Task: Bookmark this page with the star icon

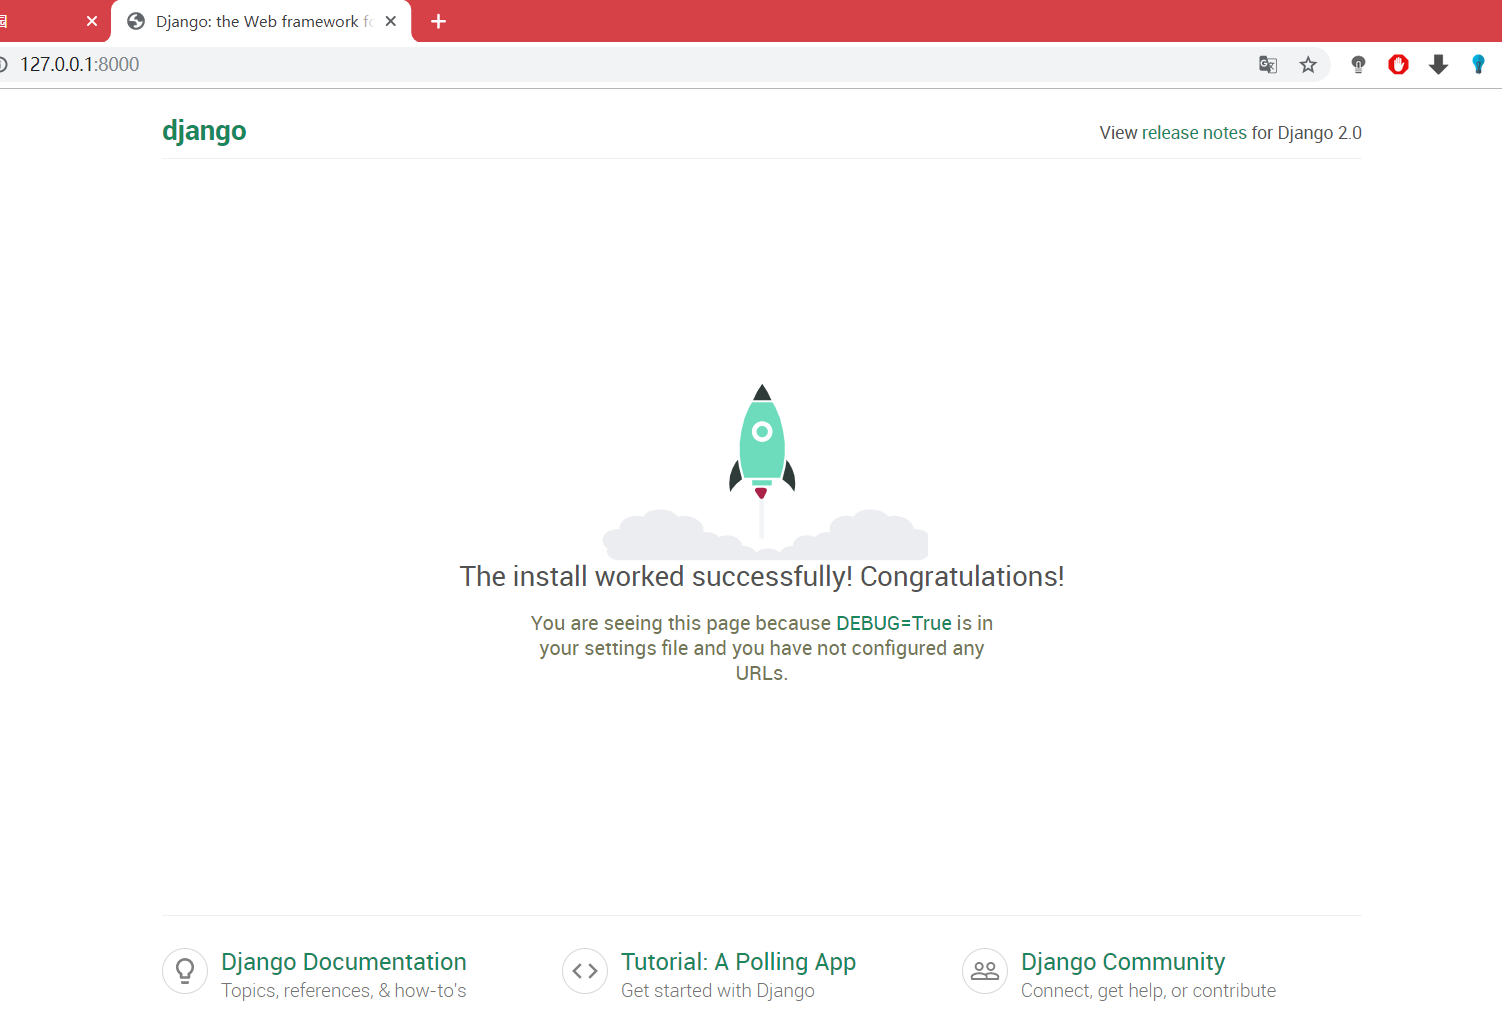Action: point(1308,65)
